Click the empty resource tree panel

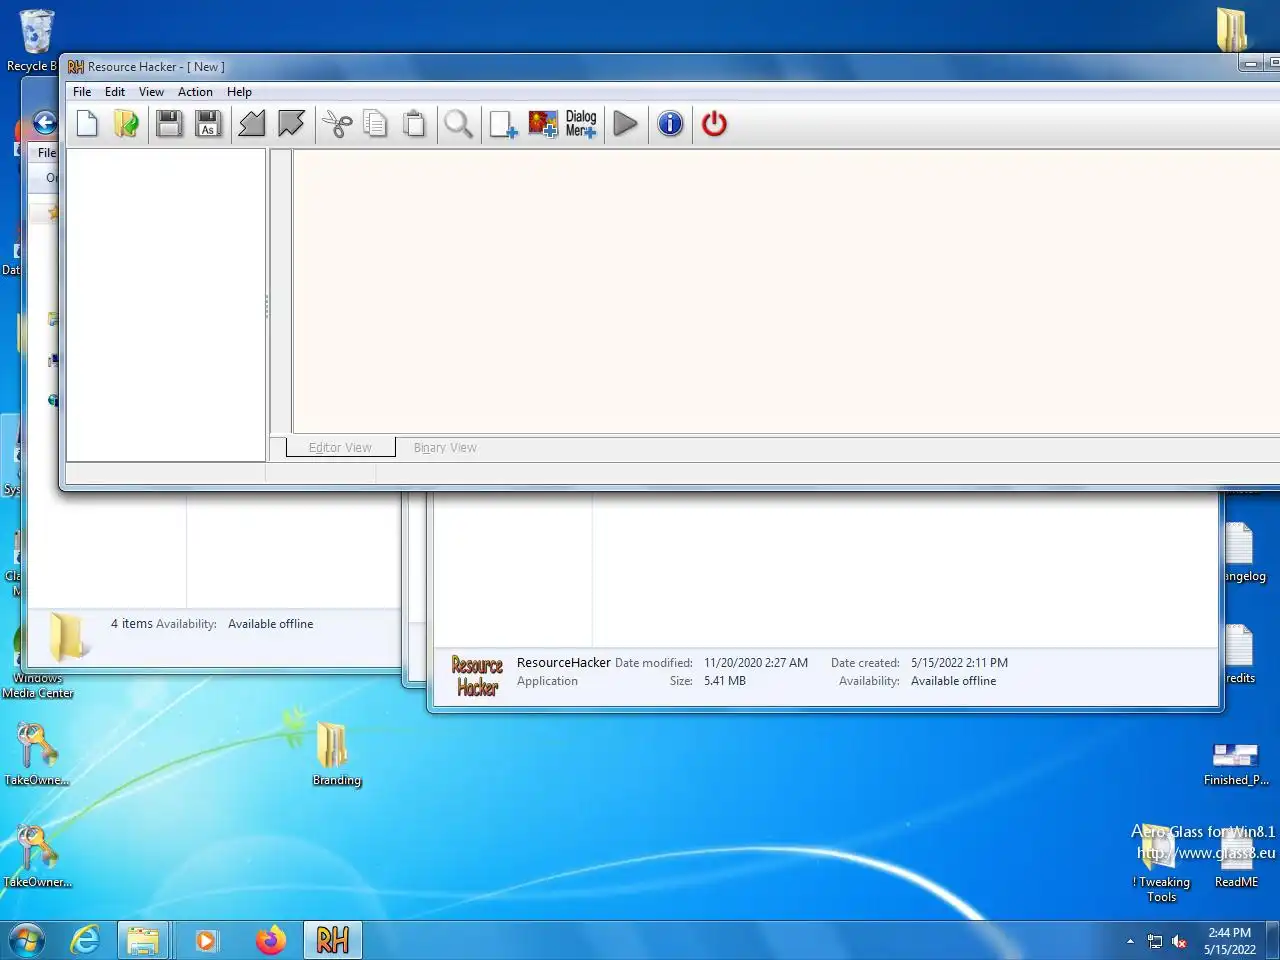166,305
